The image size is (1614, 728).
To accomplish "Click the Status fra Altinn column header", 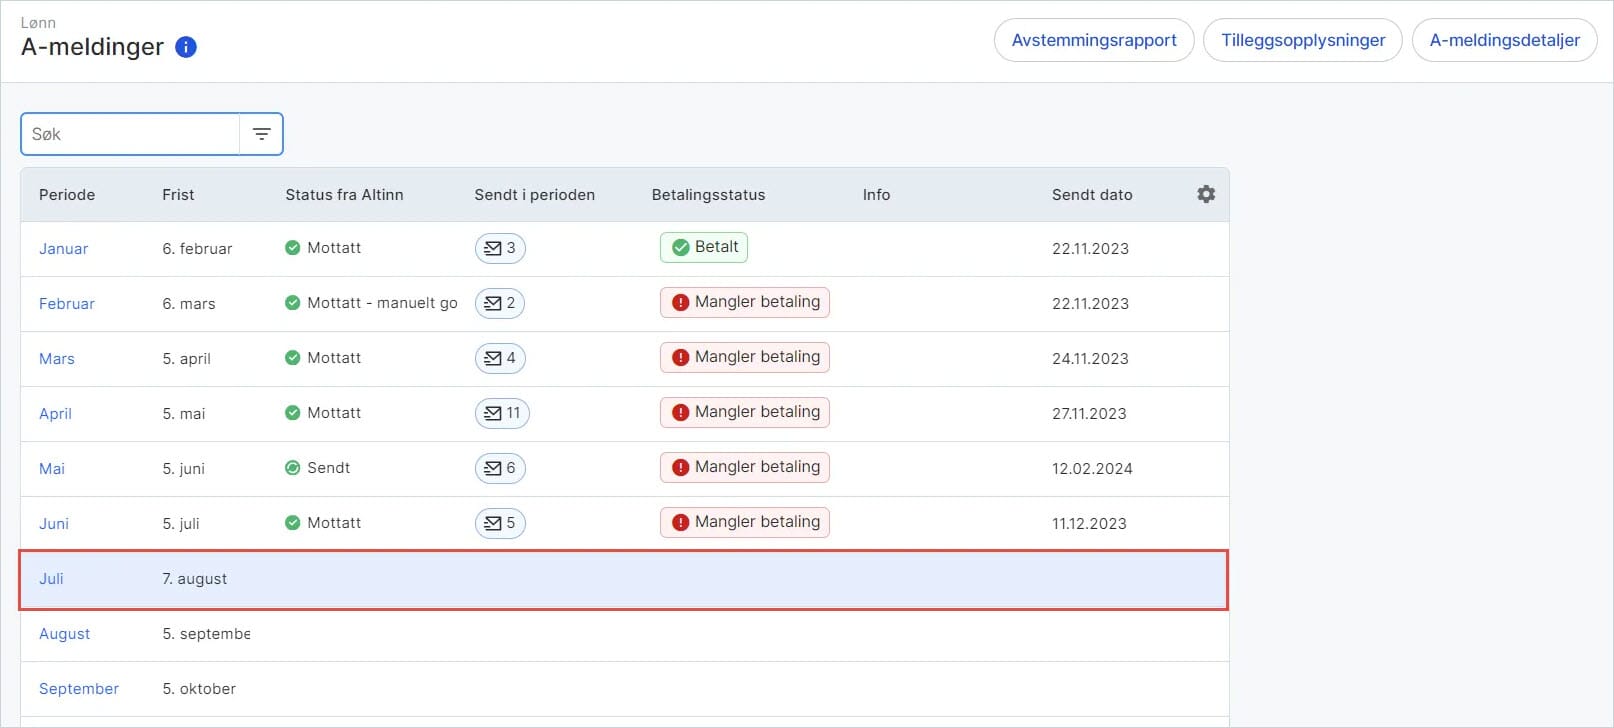I will [x=344, y=195].
